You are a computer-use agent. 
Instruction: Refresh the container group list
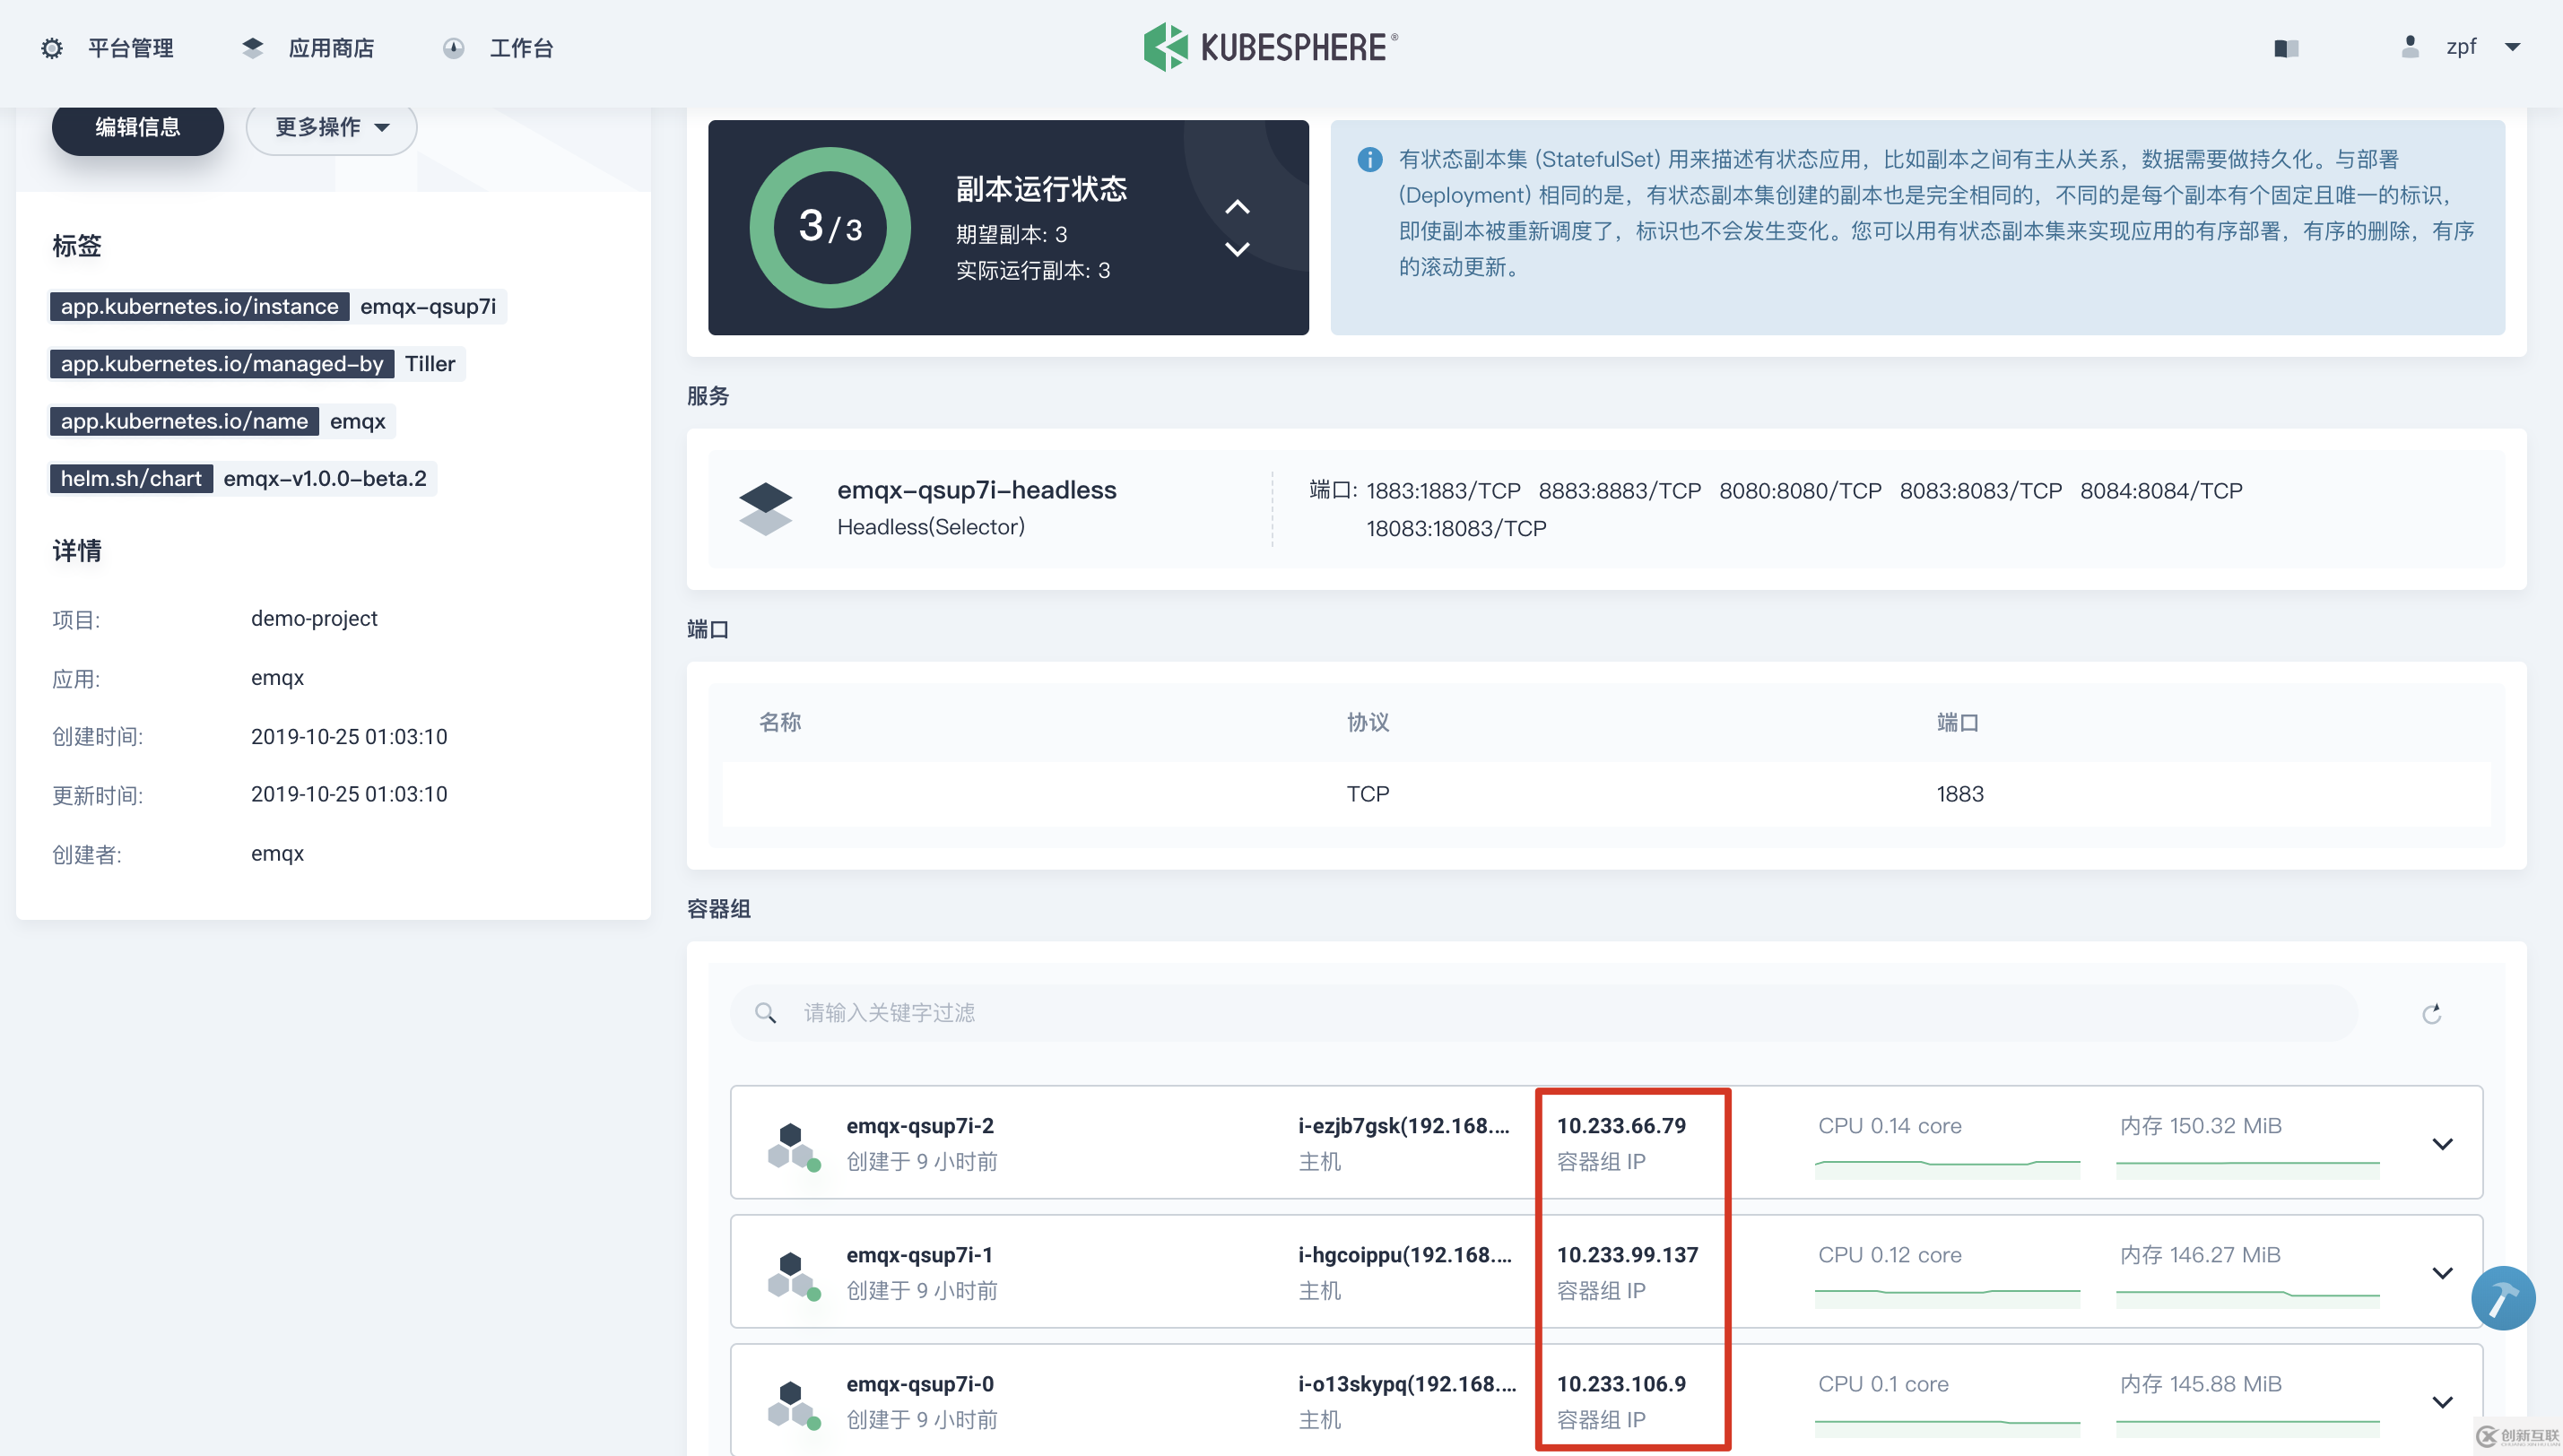[2432, 1013]
